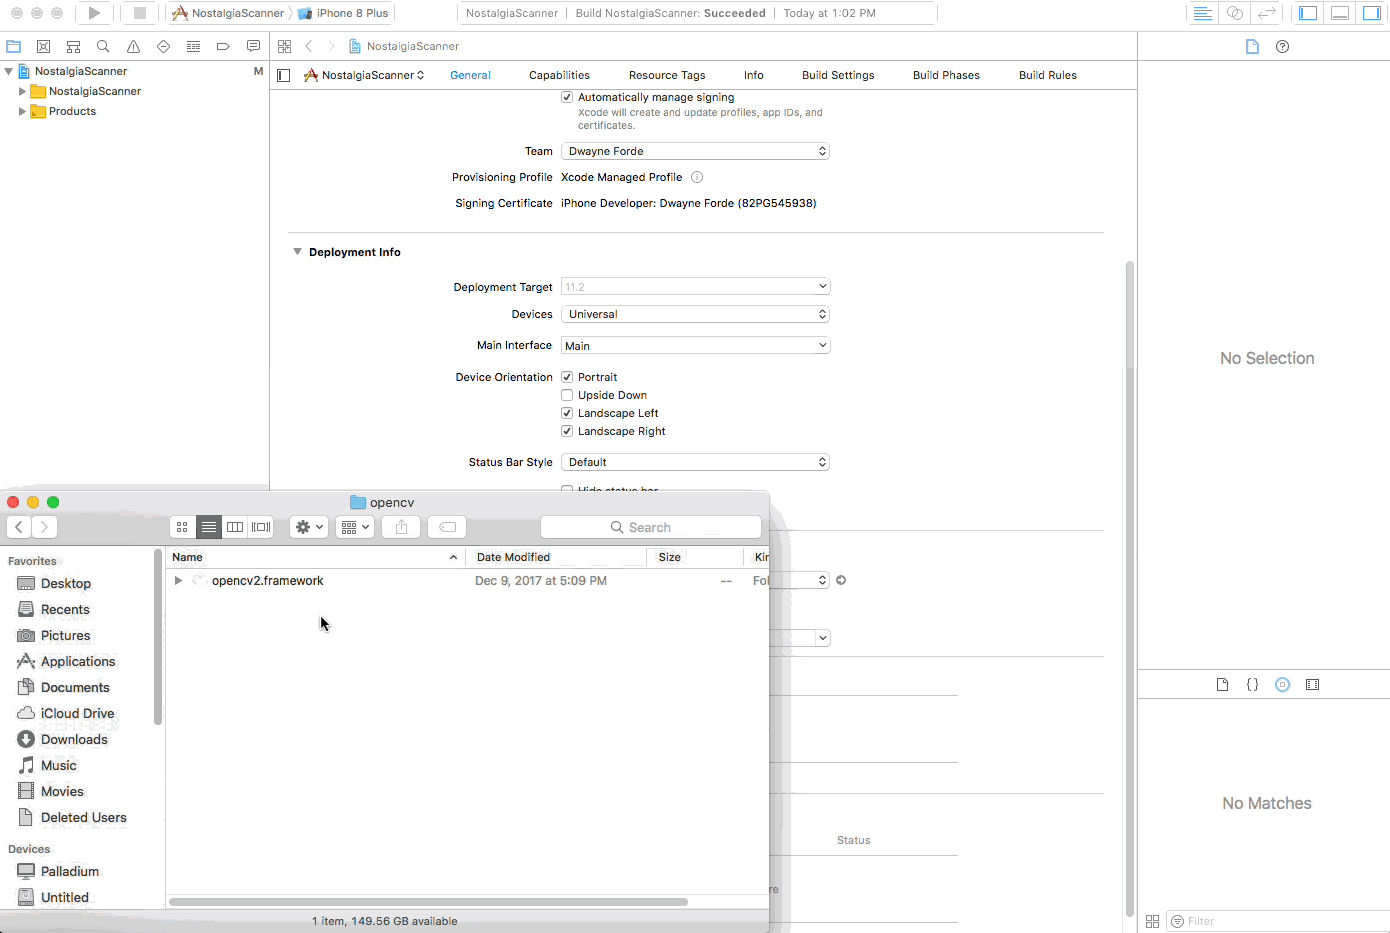Switch to the Build Phases tab
Viewport: 1390px width, 933px height.
pos(946,75)
